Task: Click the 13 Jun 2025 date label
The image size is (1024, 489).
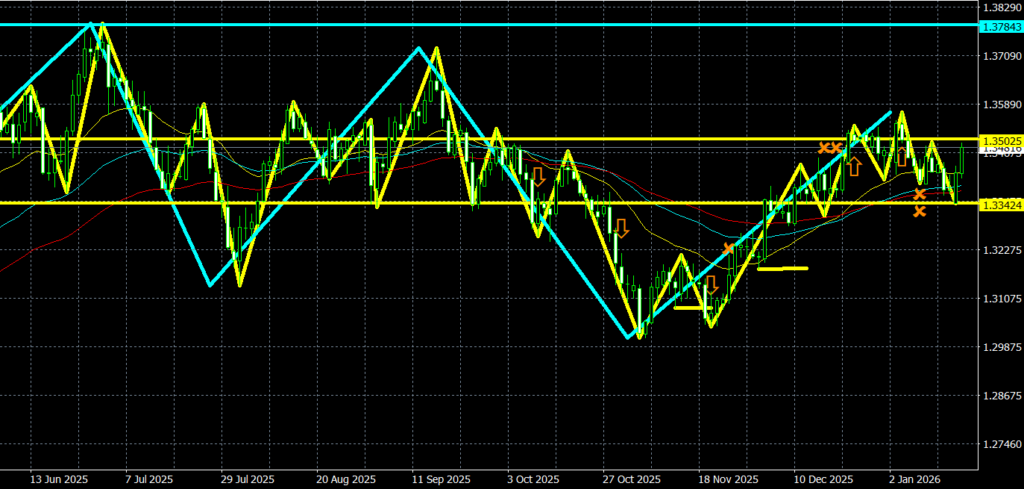Action: pos(55,478)
